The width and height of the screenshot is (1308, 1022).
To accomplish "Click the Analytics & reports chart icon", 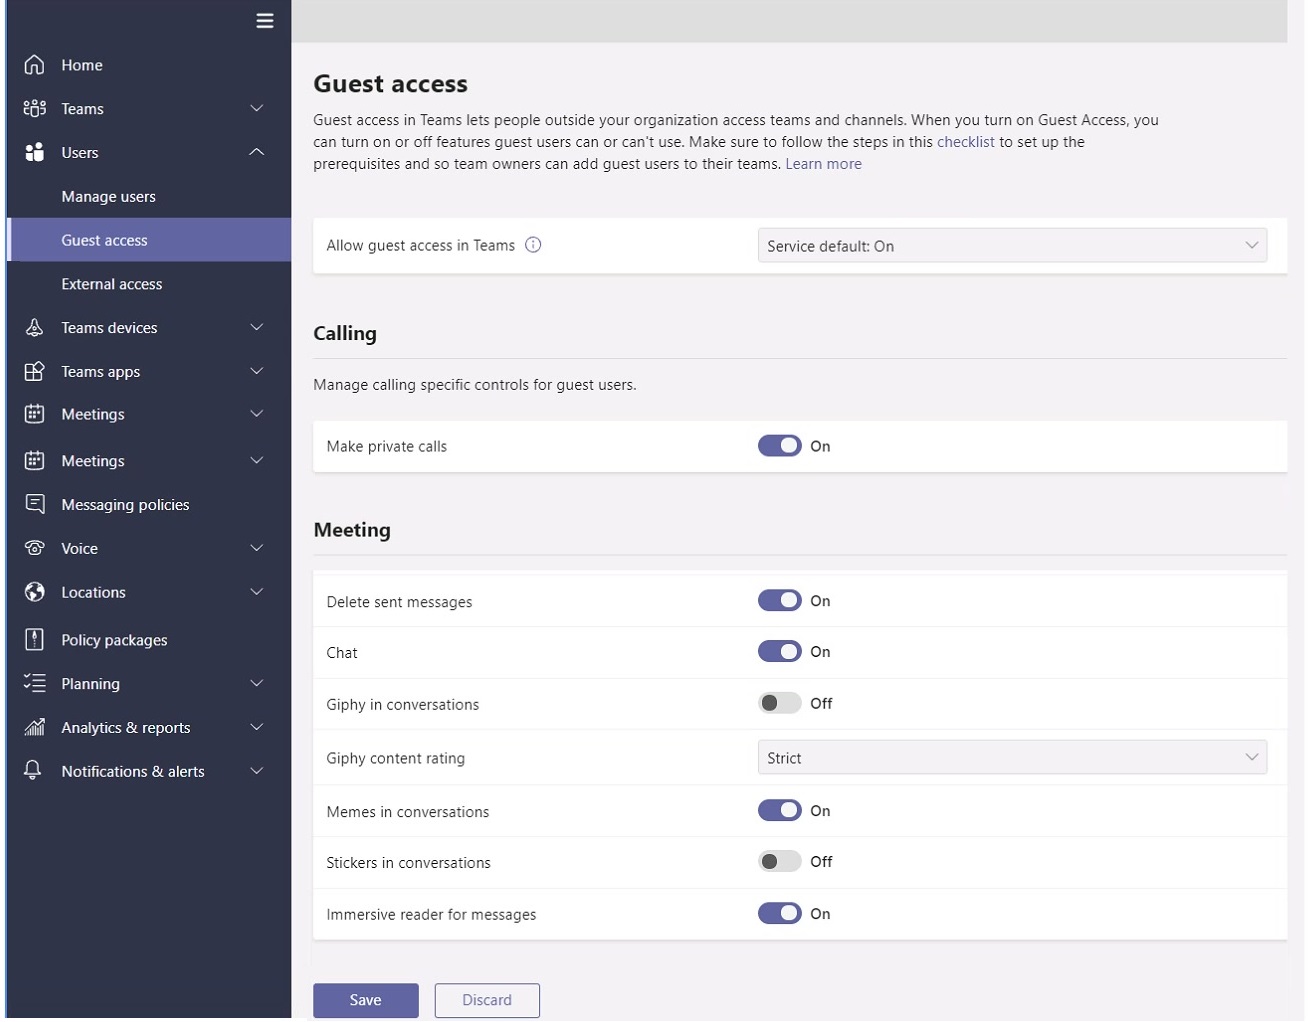I will tap(35, 727).
